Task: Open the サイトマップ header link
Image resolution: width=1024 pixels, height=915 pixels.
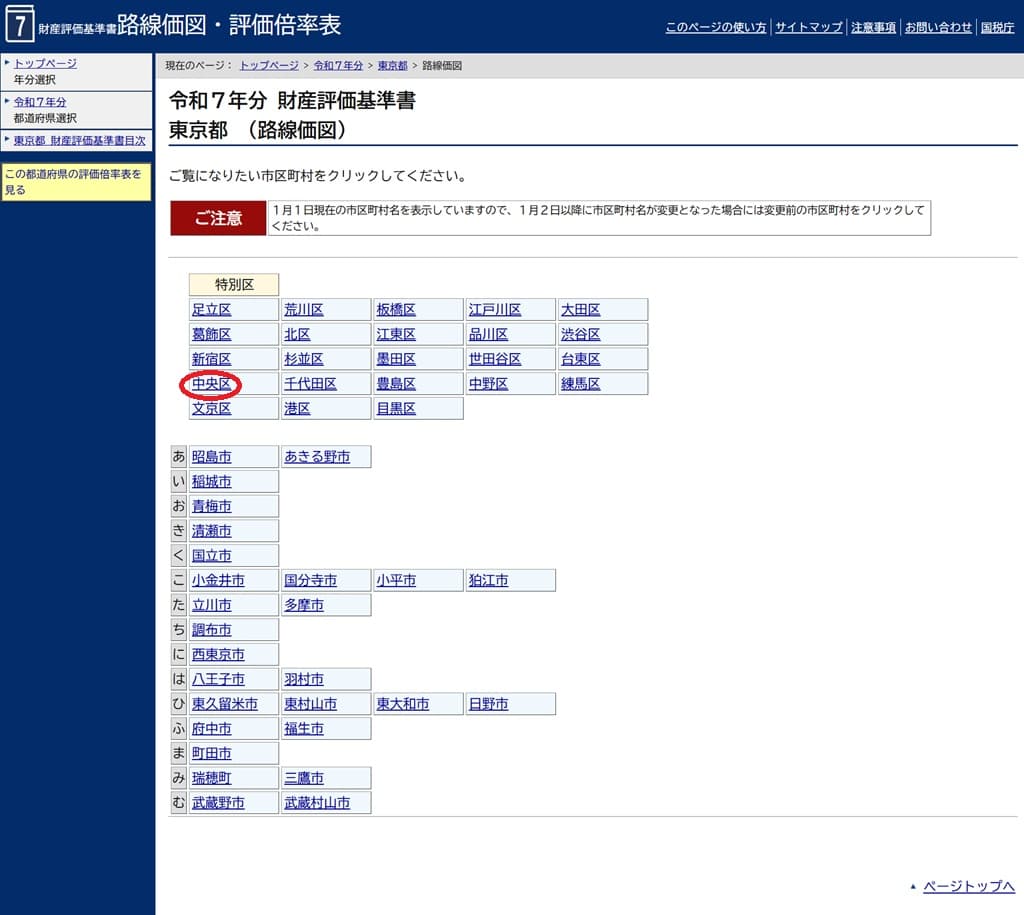Action: point(808,27)
